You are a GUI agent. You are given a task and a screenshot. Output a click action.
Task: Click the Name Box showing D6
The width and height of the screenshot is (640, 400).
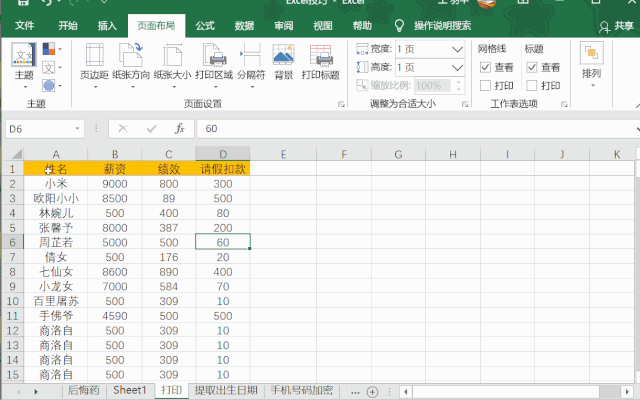click(x=39, y=129)
